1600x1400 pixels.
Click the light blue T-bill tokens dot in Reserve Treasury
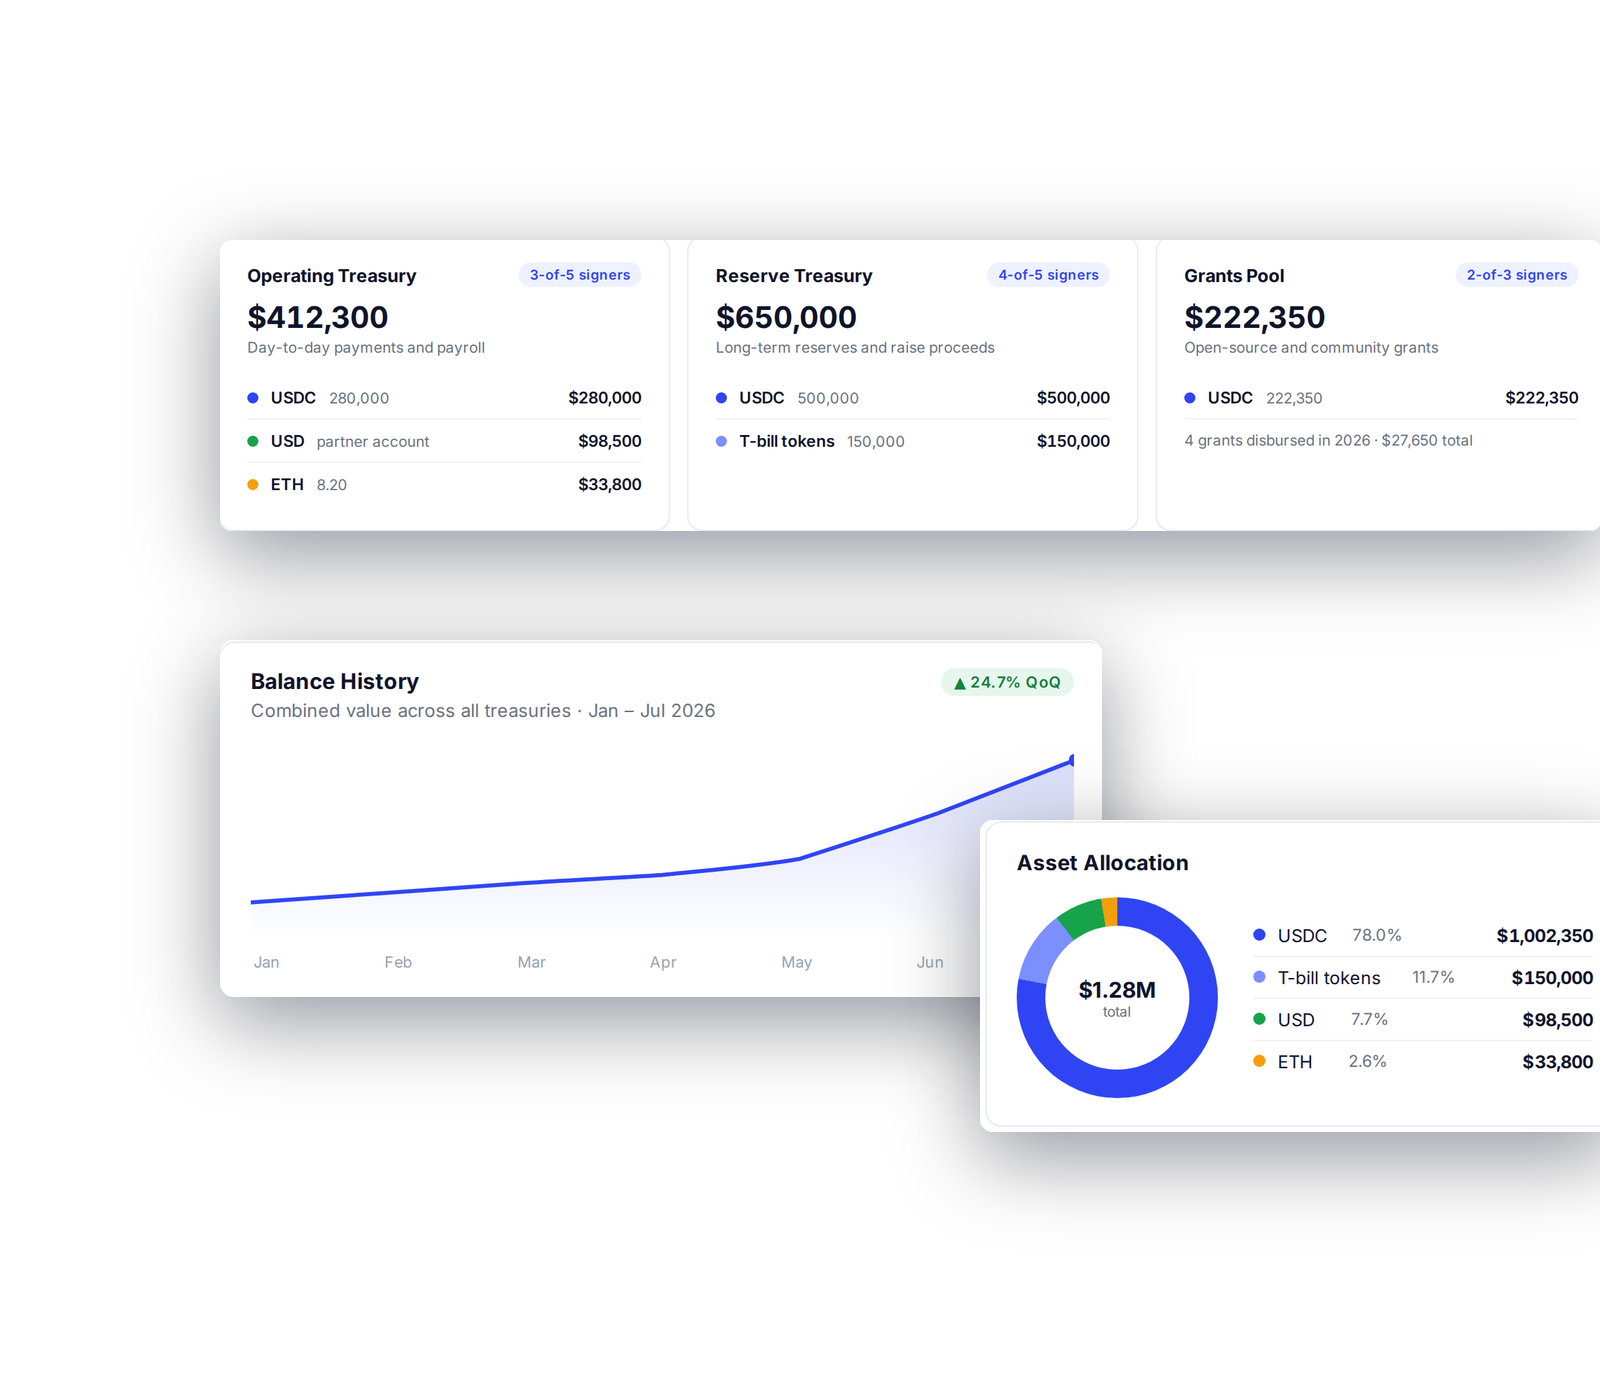coord(721,441)
